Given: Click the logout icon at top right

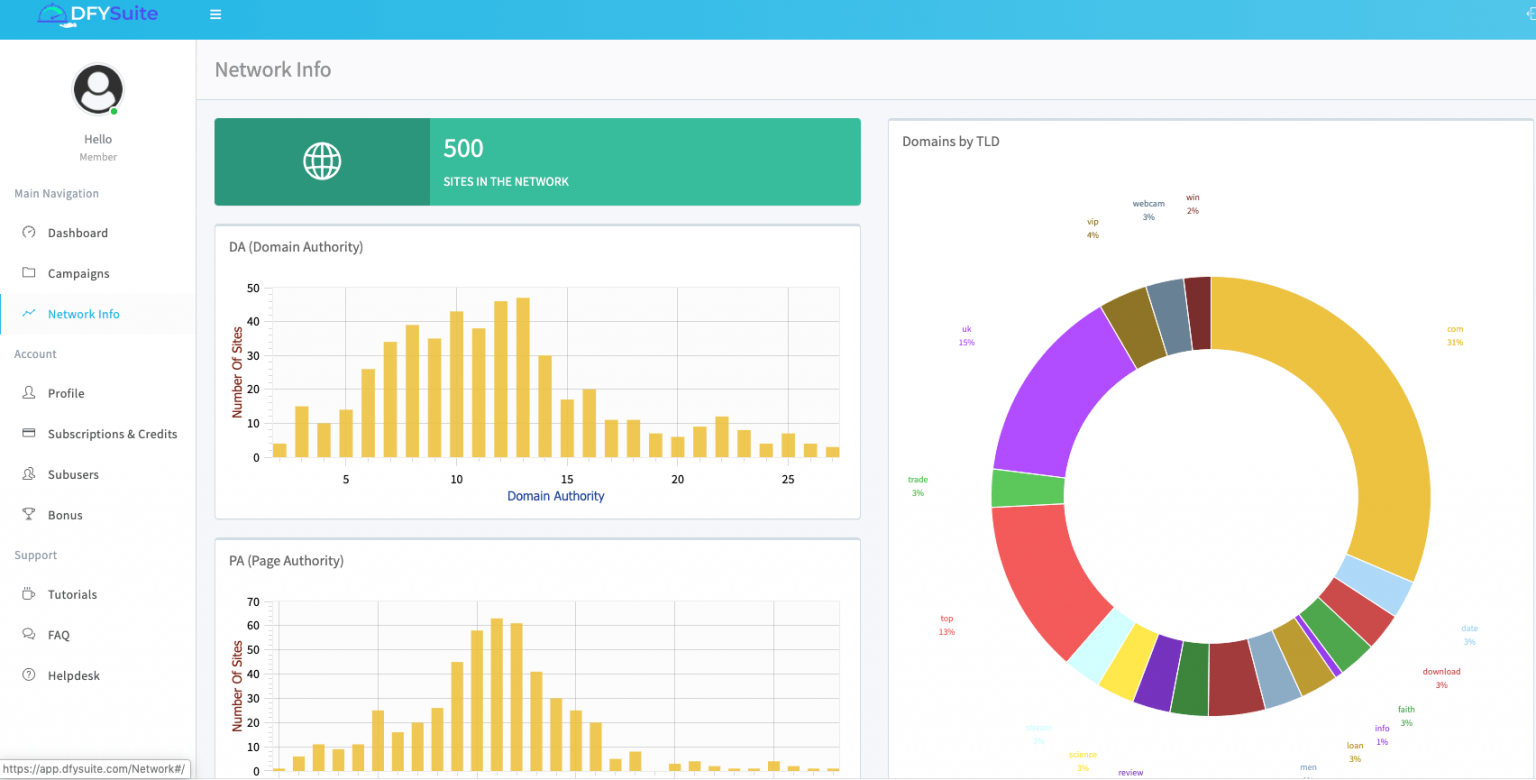Looking at the screenshot, I should point(1530,15).
